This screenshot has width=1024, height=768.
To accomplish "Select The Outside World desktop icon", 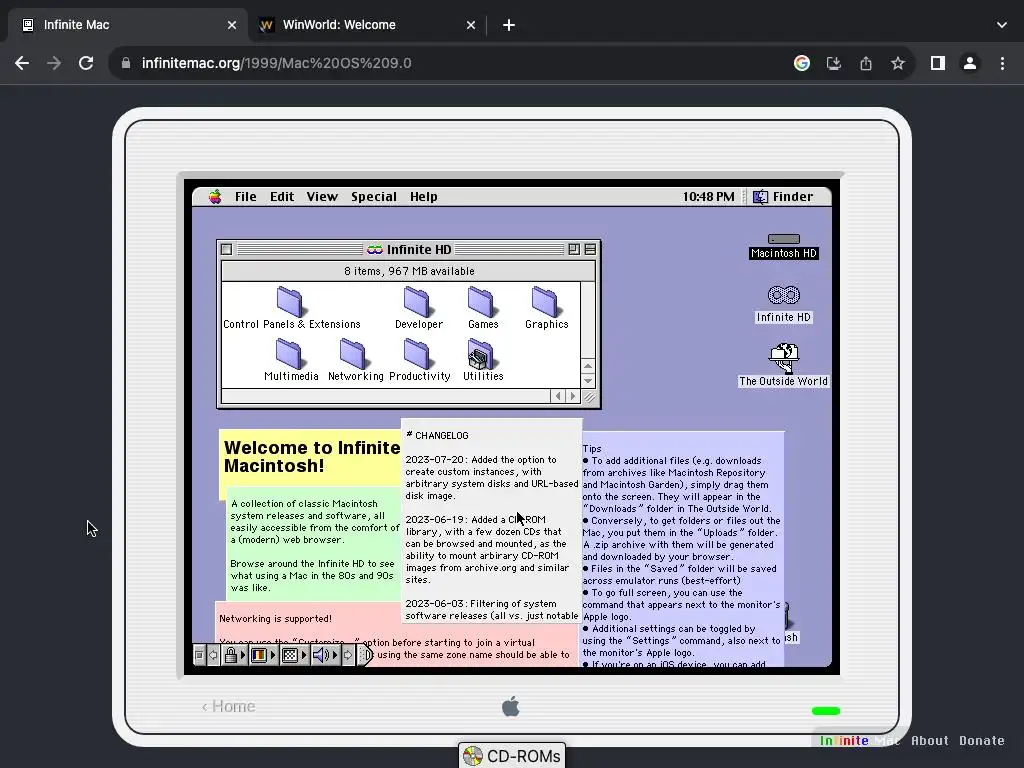I will [784, 365].
